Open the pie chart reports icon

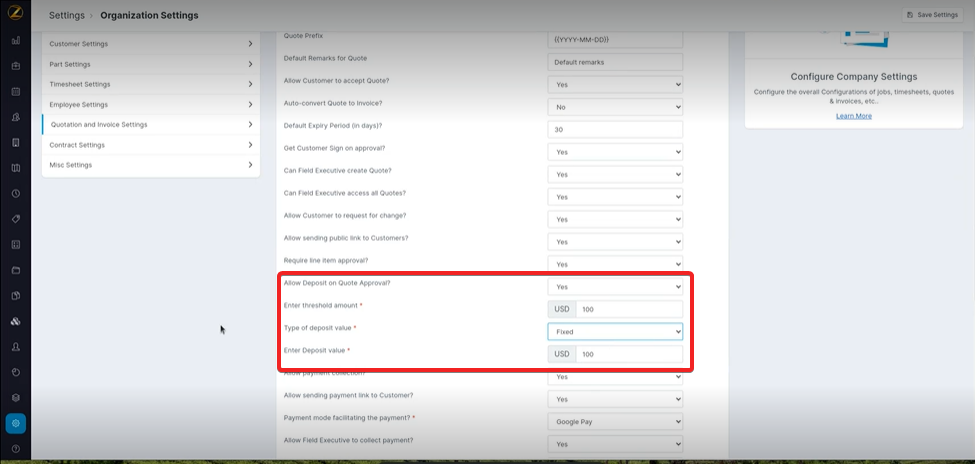16,372
